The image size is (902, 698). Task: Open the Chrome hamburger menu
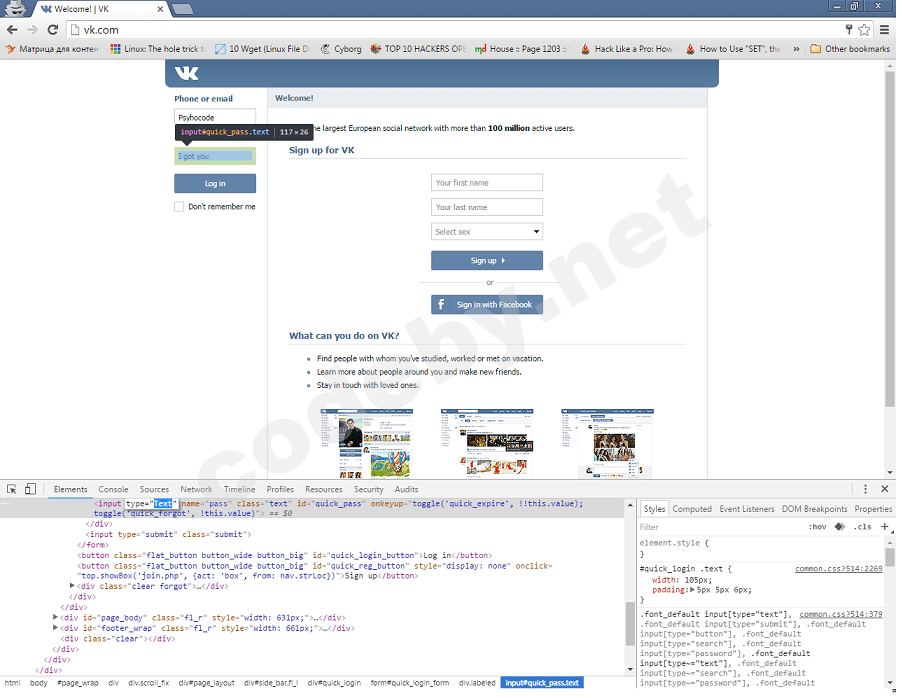point(884,30)
